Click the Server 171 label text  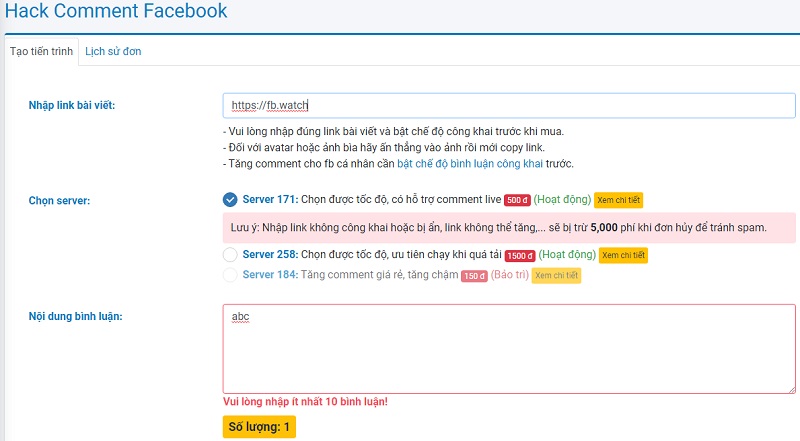coord(270,200)
